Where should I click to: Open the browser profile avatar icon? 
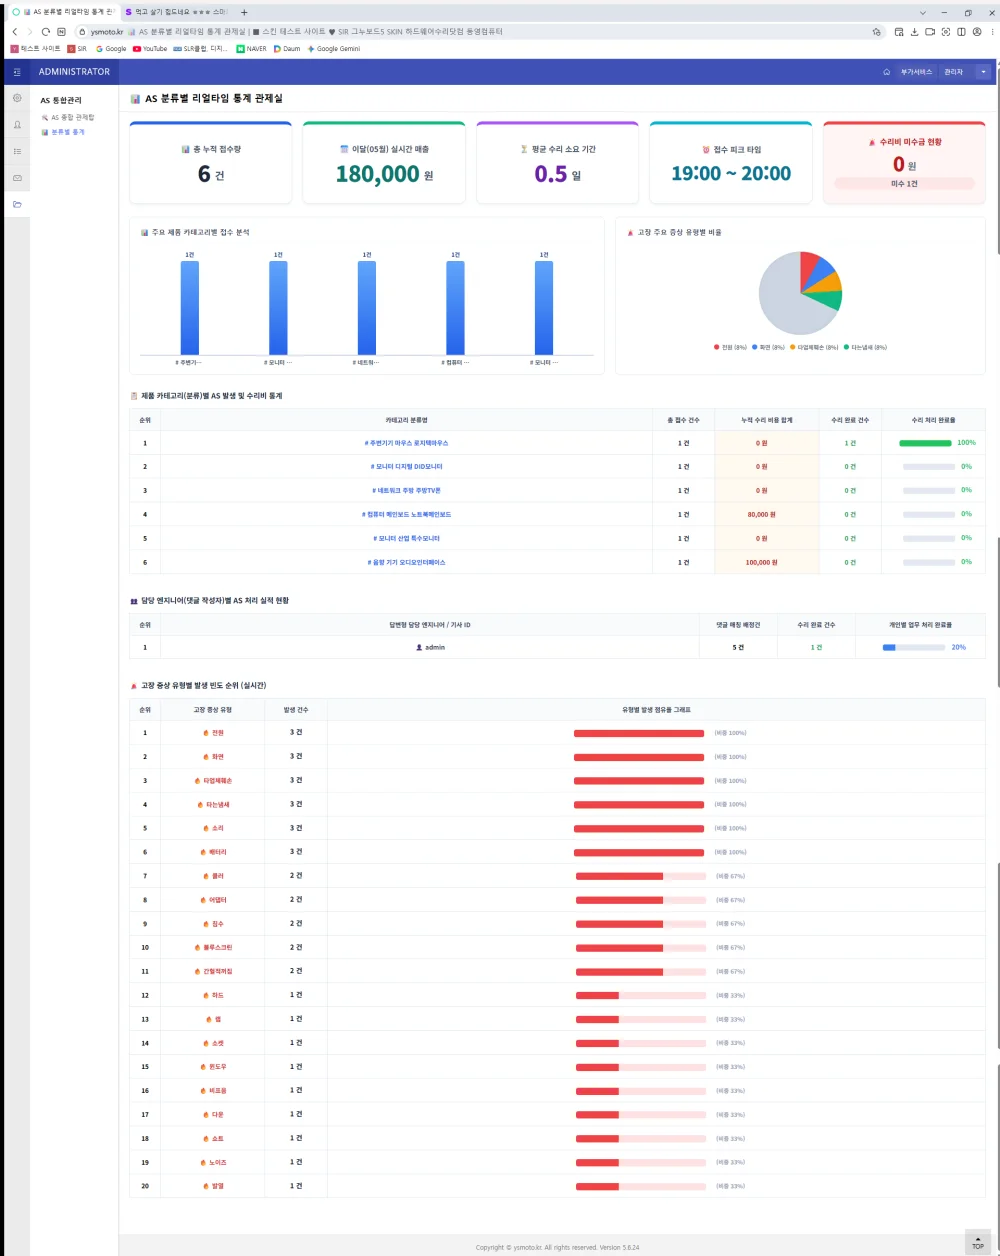(x=977, y=32)
